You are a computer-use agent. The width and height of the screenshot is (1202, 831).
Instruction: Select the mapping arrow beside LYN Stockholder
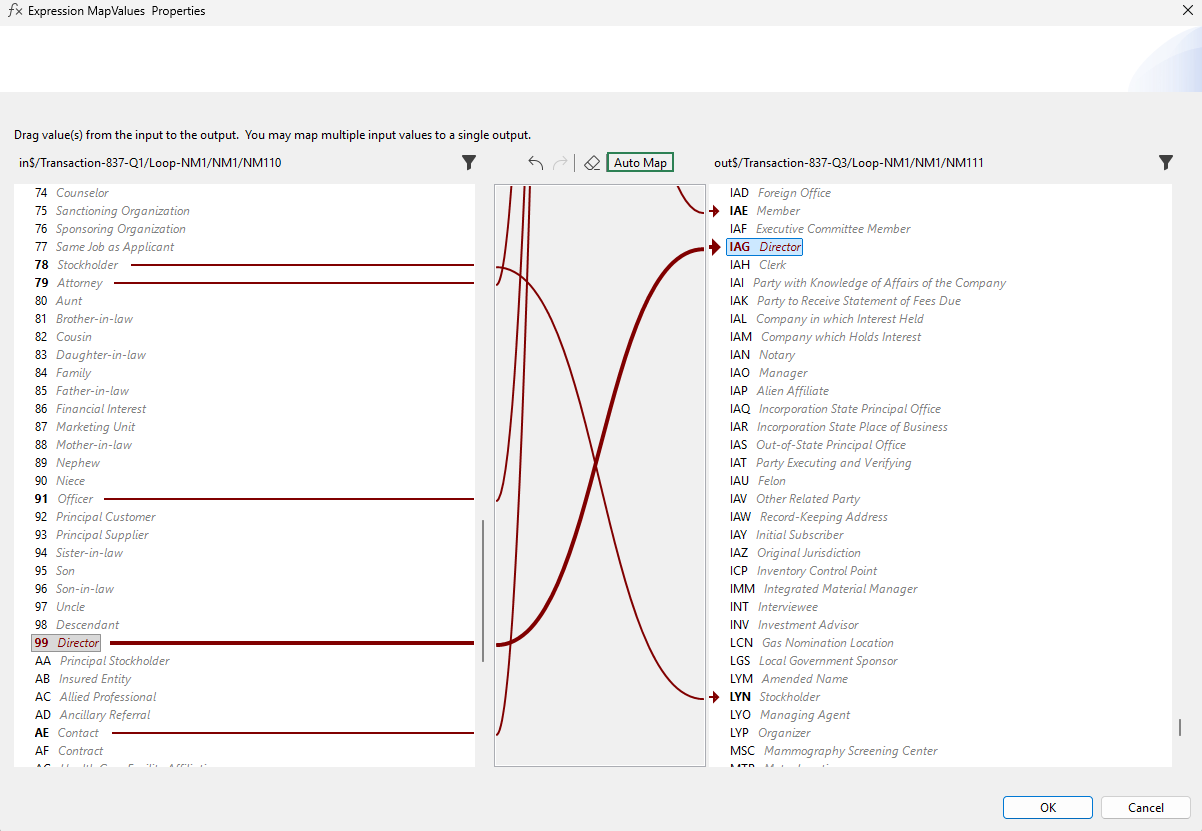coord(714,696)
